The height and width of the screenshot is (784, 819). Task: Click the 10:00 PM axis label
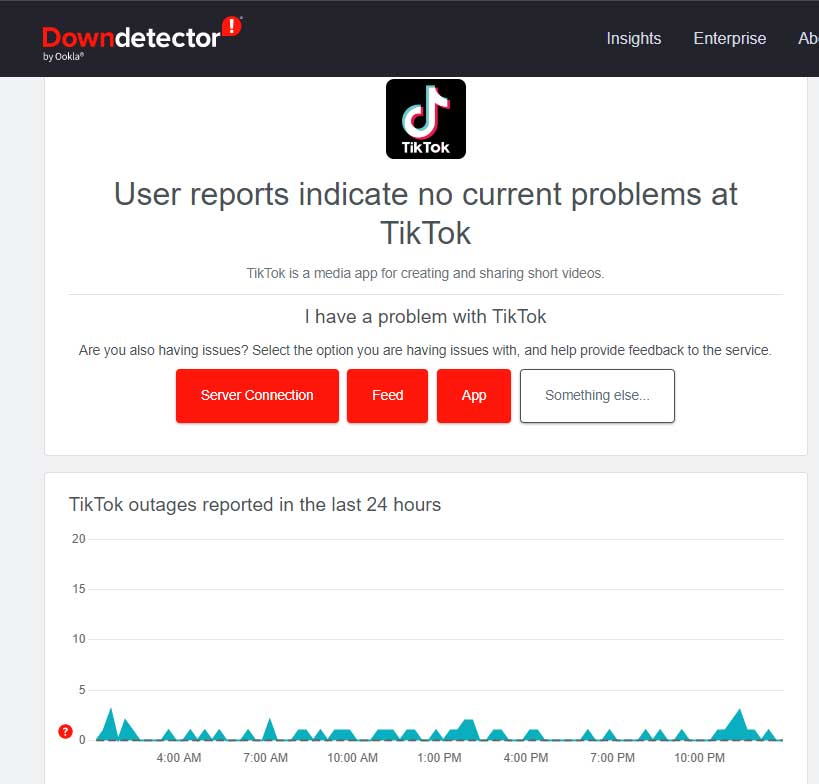click(x=699, y=758)
